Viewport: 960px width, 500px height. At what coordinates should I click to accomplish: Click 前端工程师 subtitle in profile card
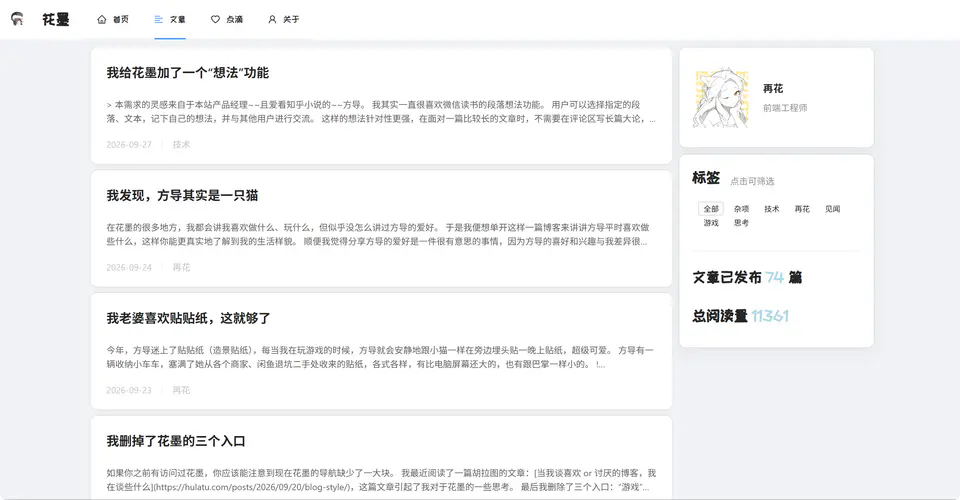click(785, 108)
